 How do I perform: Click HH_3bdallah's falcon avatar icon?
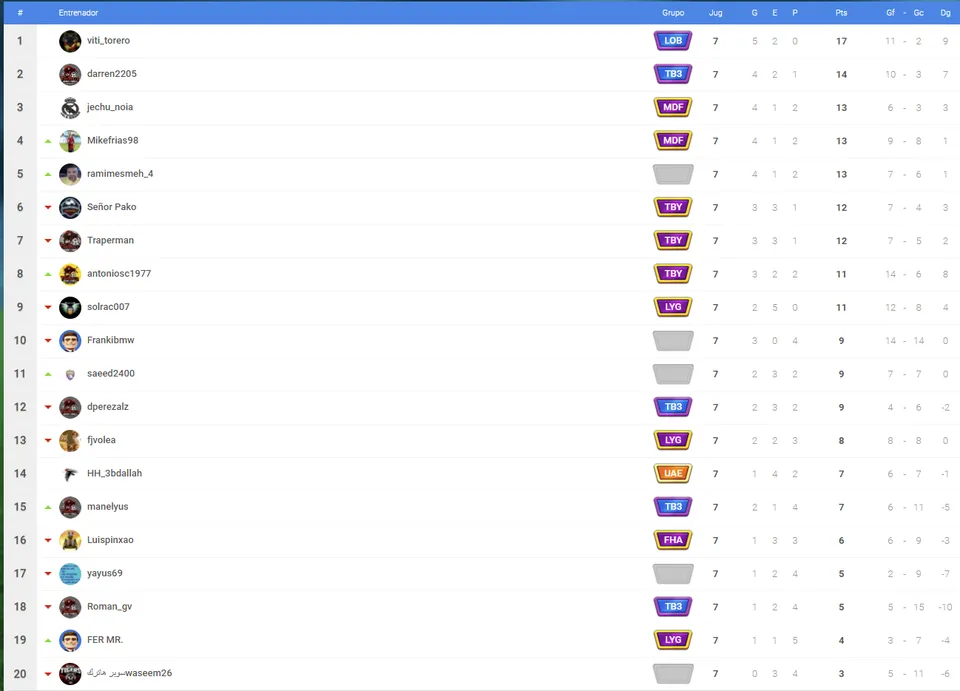[70, 474]
